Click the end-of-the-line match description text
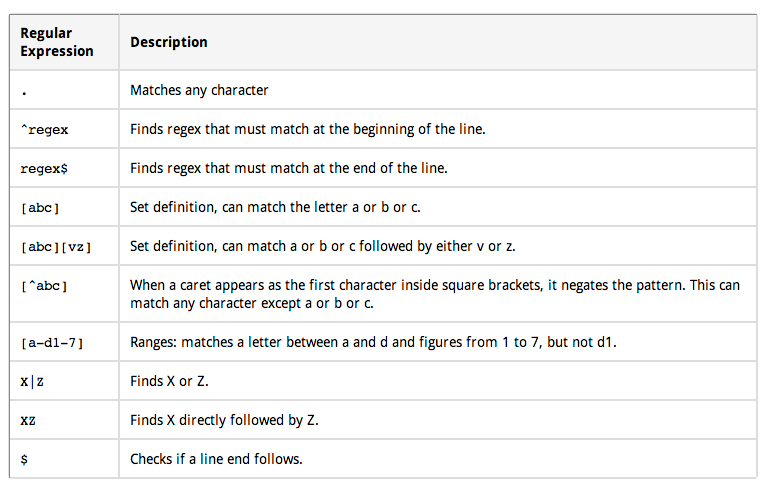Screen dimensions: 763x494 pyautogui.click(x=288, y=168)
